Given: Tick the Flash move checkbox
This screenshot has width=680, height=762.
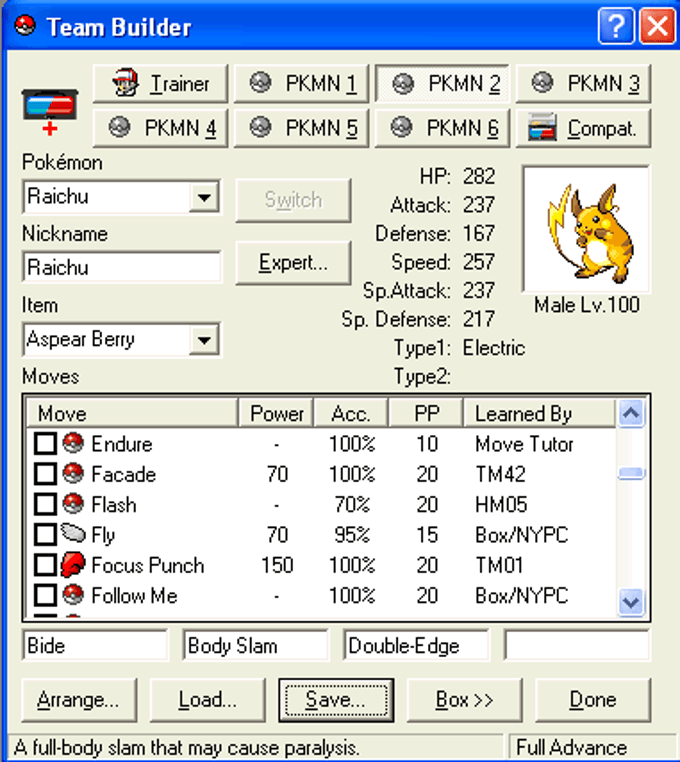Looking at the screenshot, I should [45, 504].
